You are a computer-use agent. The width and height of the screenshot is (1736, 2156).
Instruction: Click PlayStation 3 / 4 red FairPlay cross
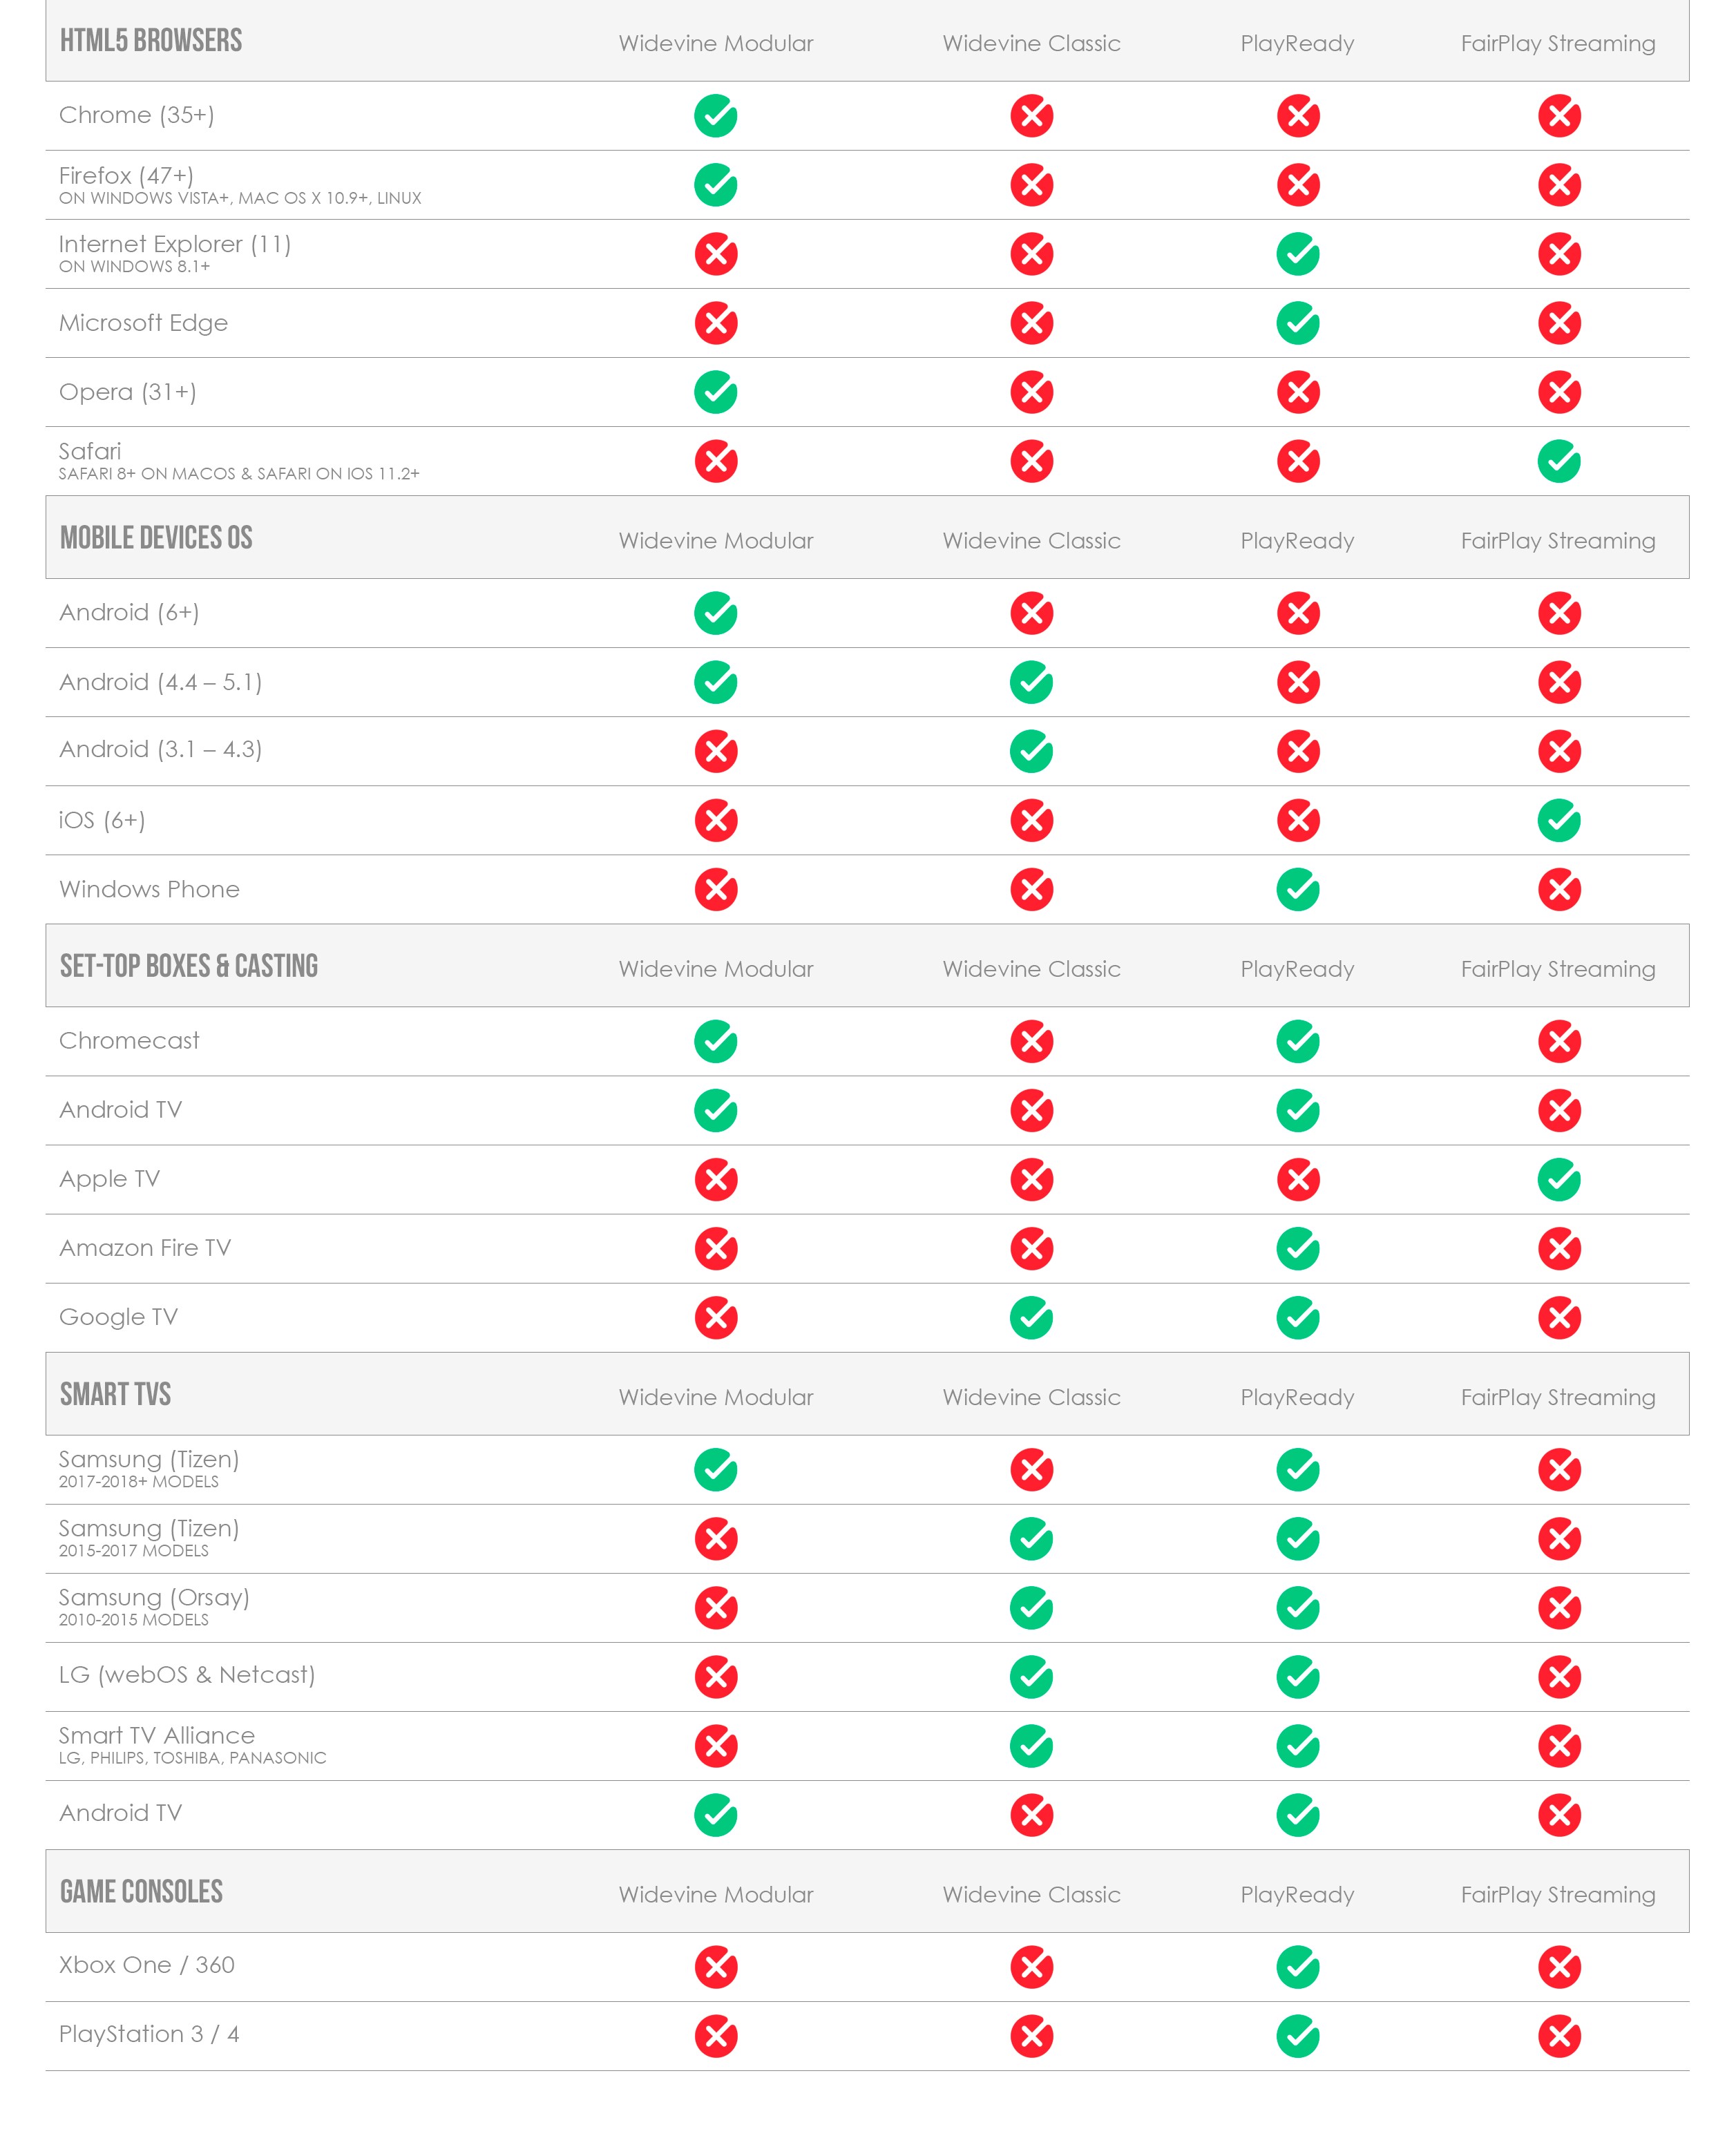click(x=1559, y=2035)
